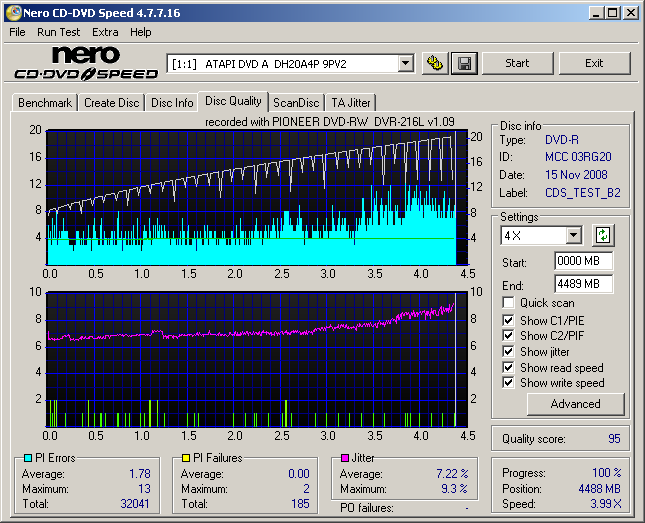The height and width of the screenshot is (523, 645).
Task: Switch to the Benchmark tab
Action: coord(45,103)
